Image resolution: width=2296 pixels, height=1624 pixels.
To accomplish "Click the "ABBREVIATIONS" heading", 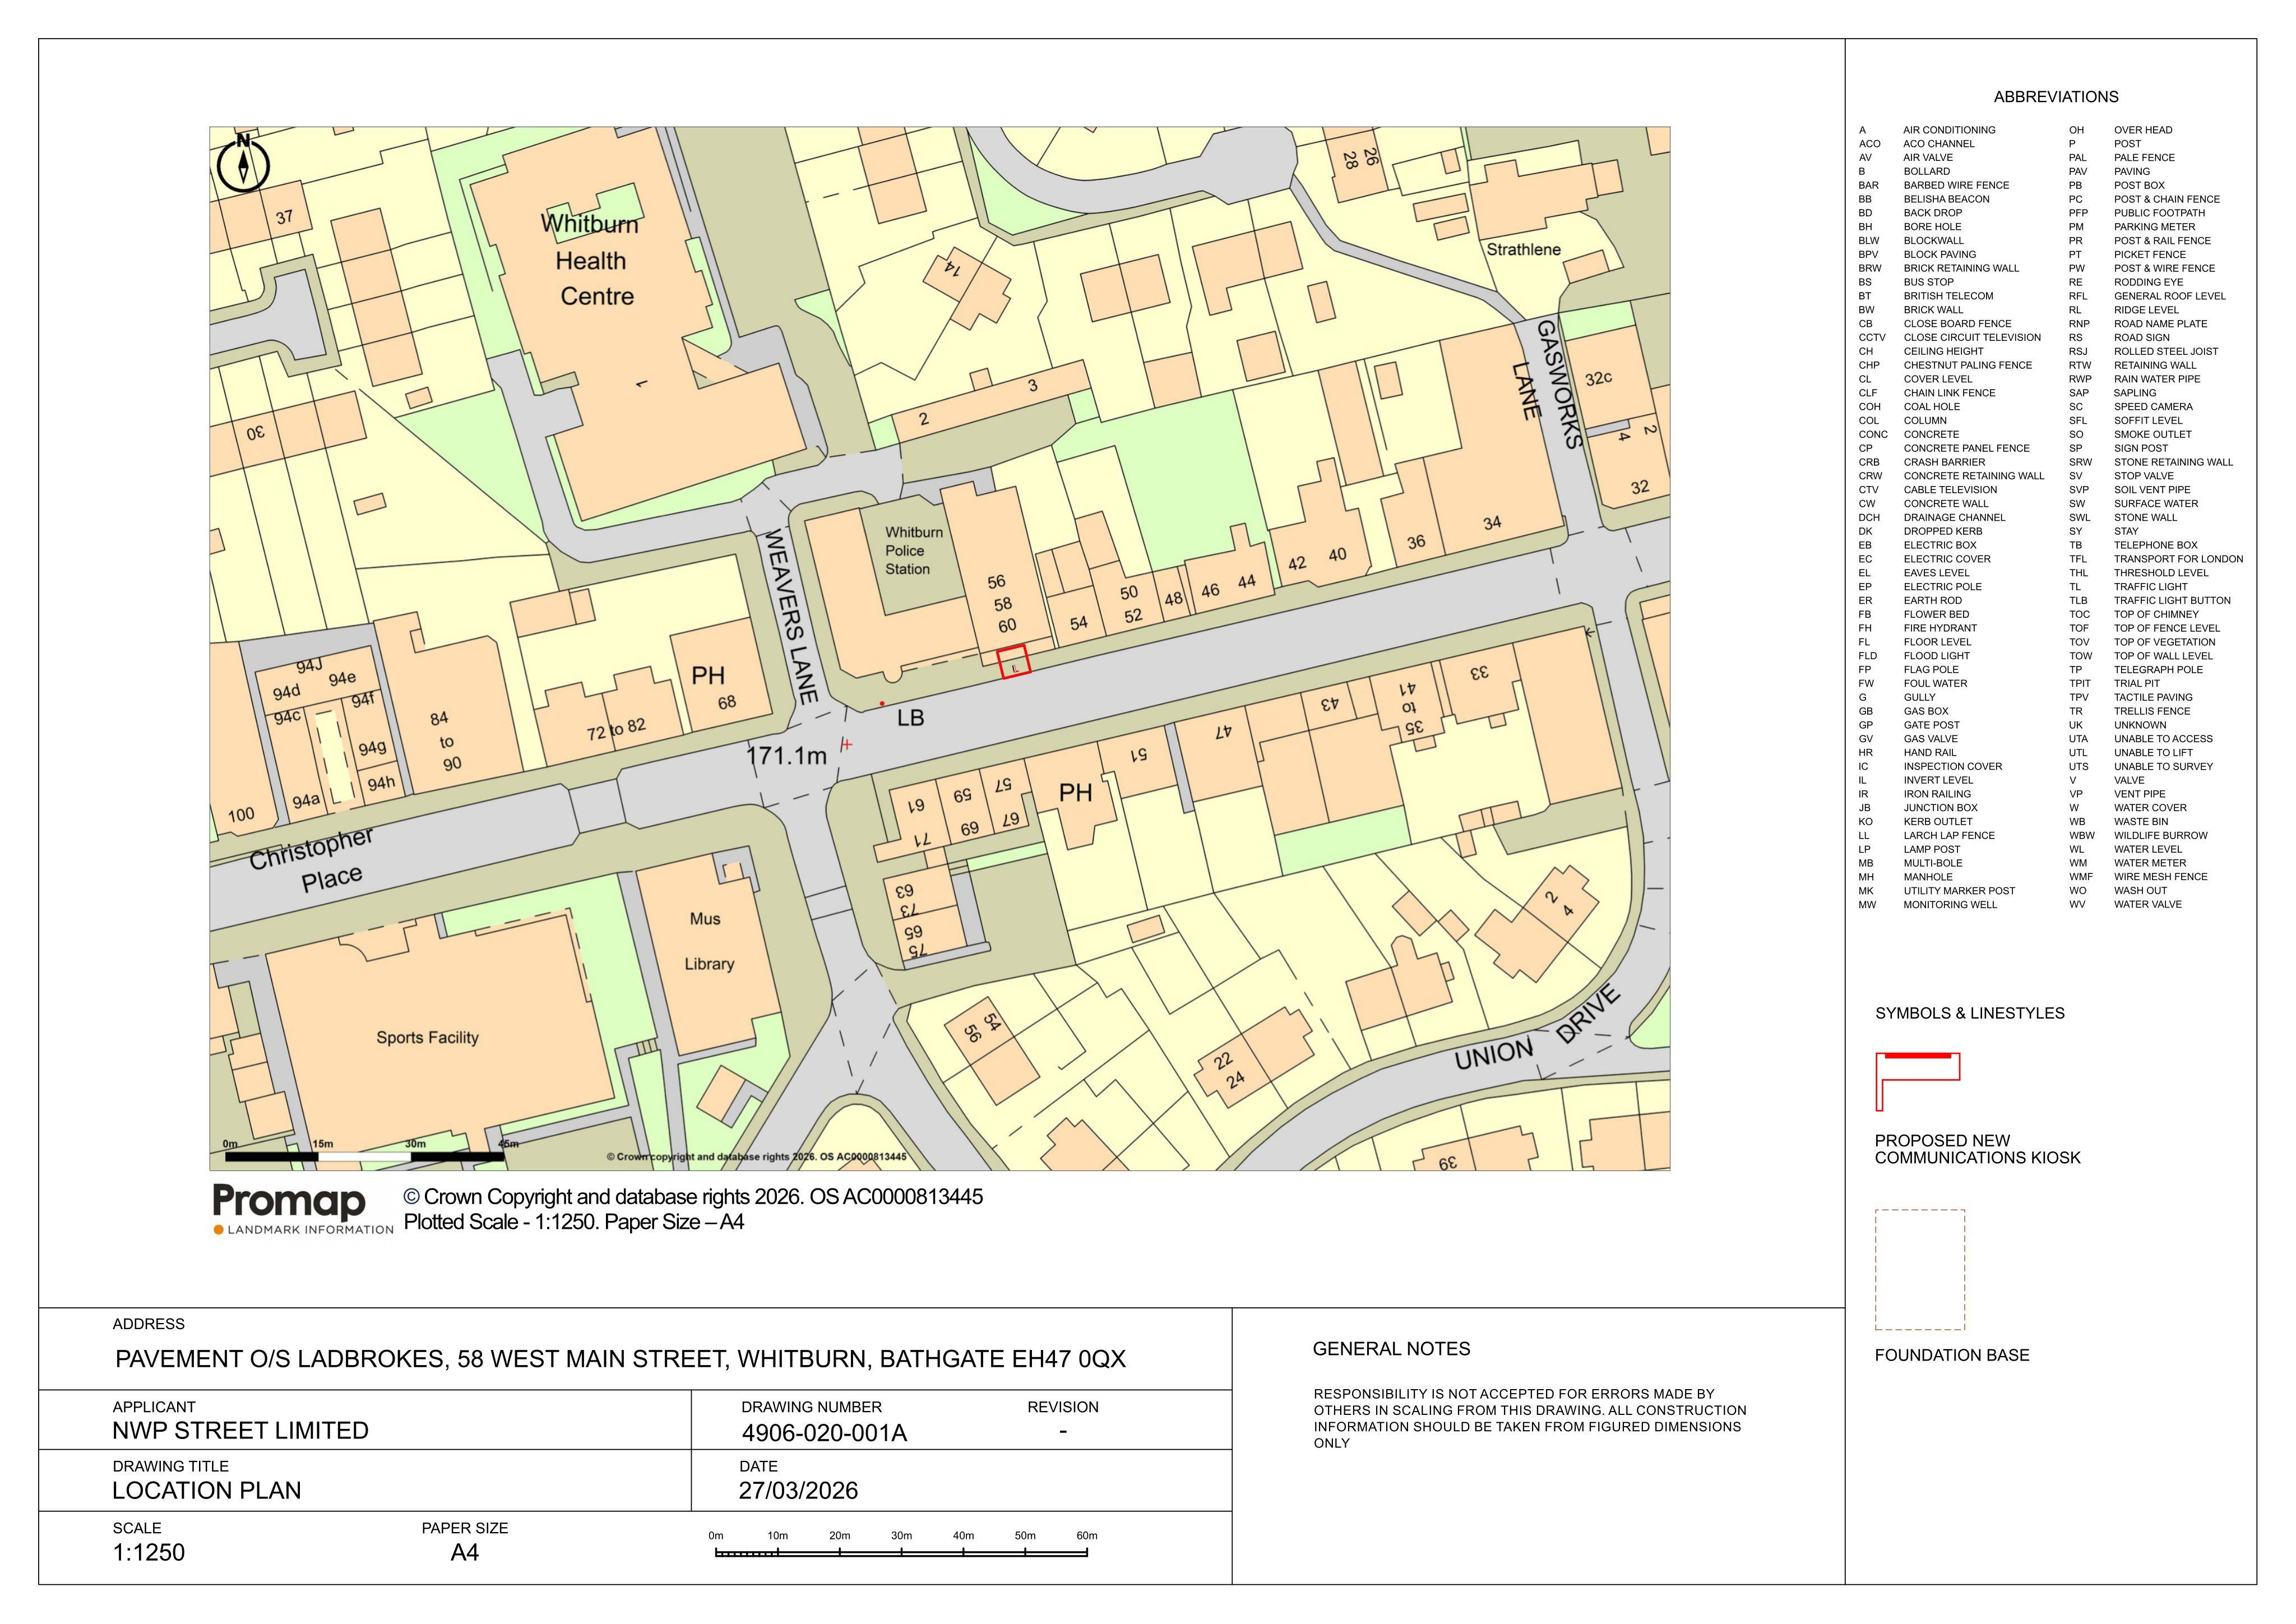I will coord(2056,97).
